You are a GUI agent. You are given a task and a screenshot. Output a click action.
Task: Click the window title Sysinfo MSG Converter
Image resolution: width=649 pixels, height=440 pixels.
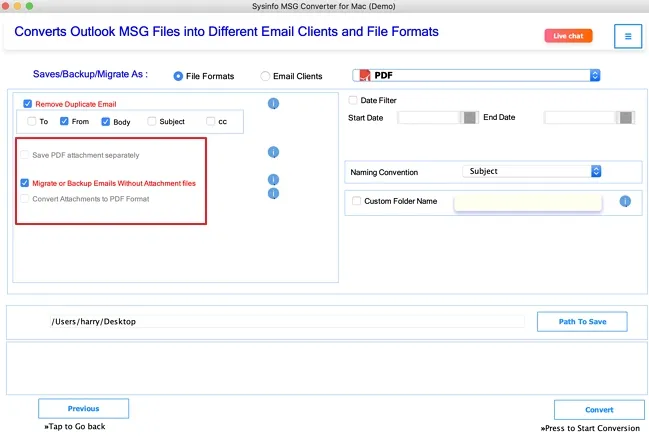click(x=324, y=6)
